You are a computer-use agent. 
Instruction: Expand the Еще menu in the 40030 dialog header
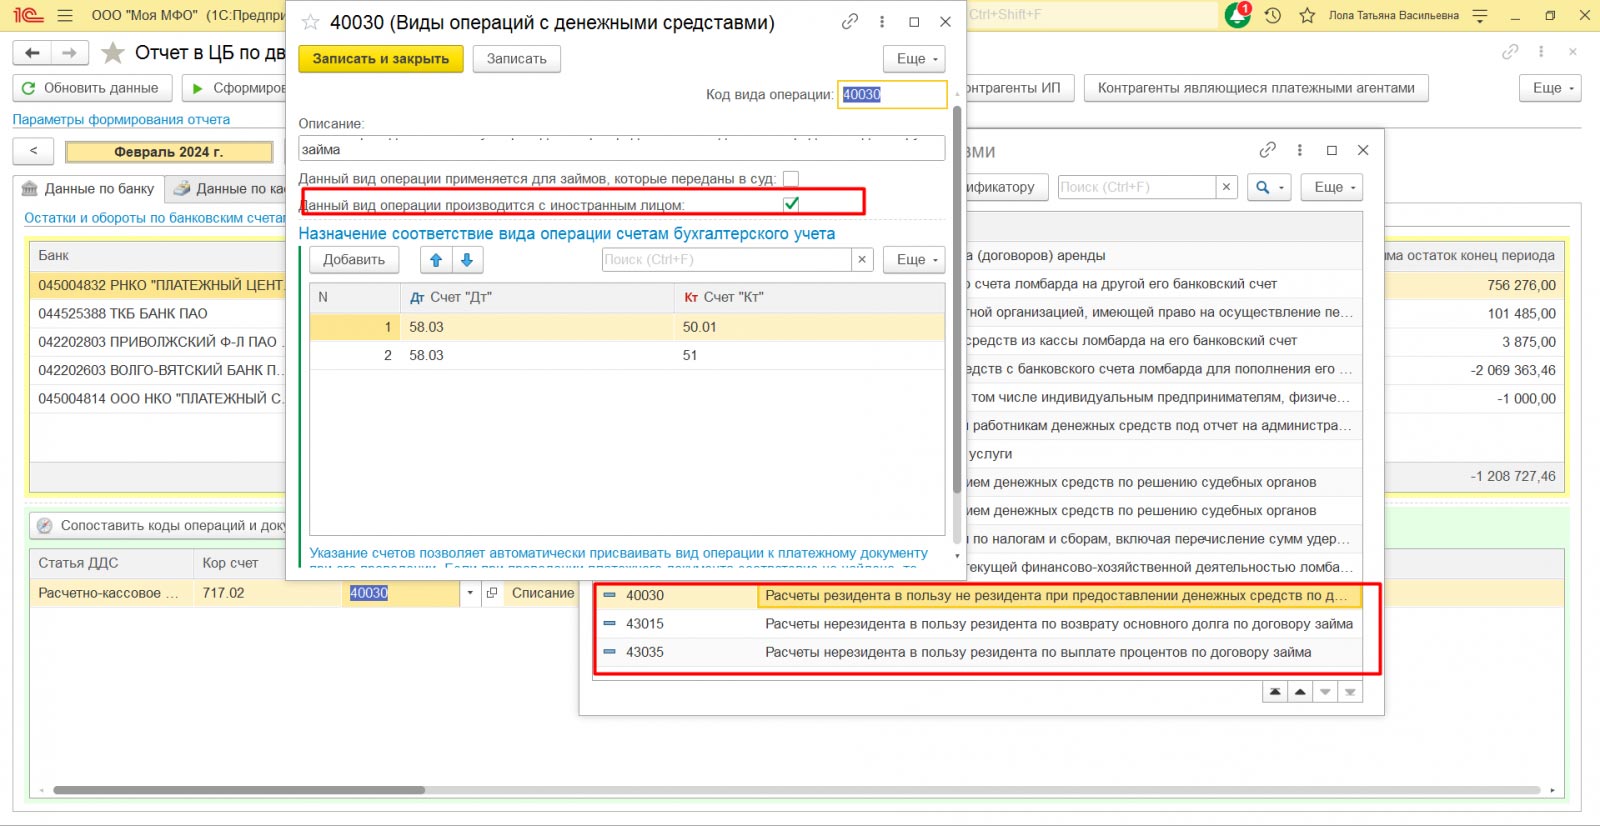pos(914,59)
